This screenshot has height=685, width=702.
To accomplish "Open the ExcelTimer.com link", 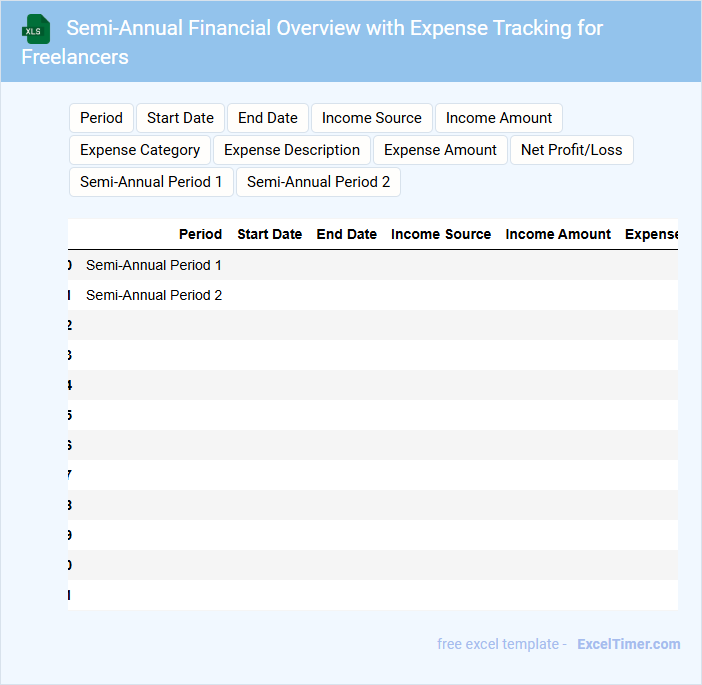I will pyautogui.click(x=628, y=644).
